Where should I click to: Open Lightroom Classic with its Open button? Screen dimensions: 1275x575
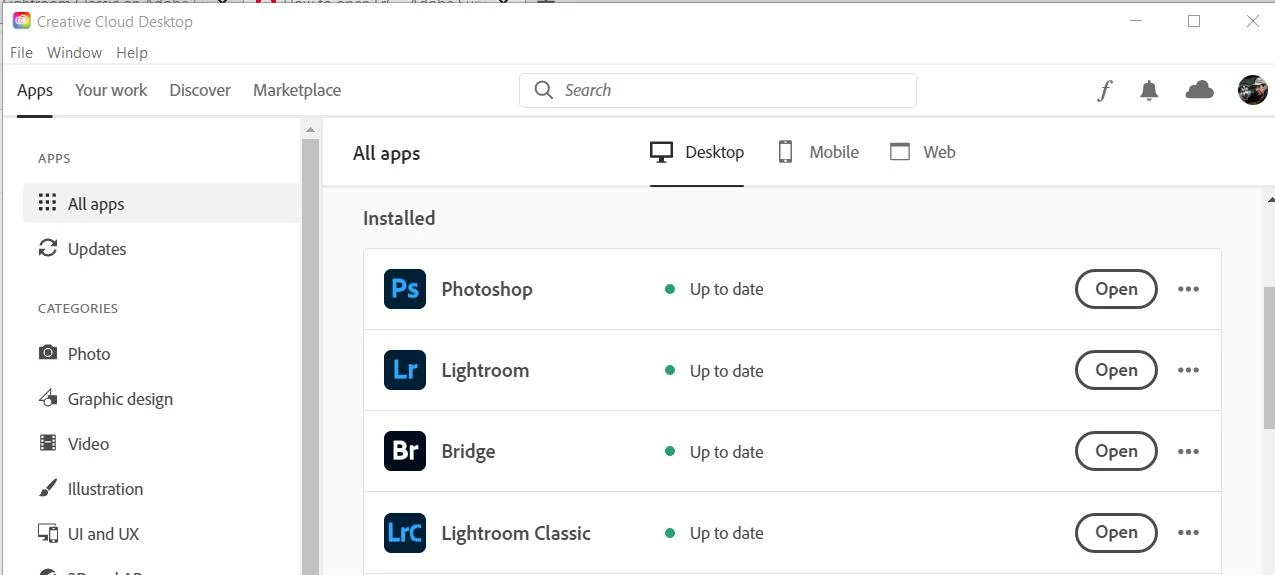click(1116, 532)
